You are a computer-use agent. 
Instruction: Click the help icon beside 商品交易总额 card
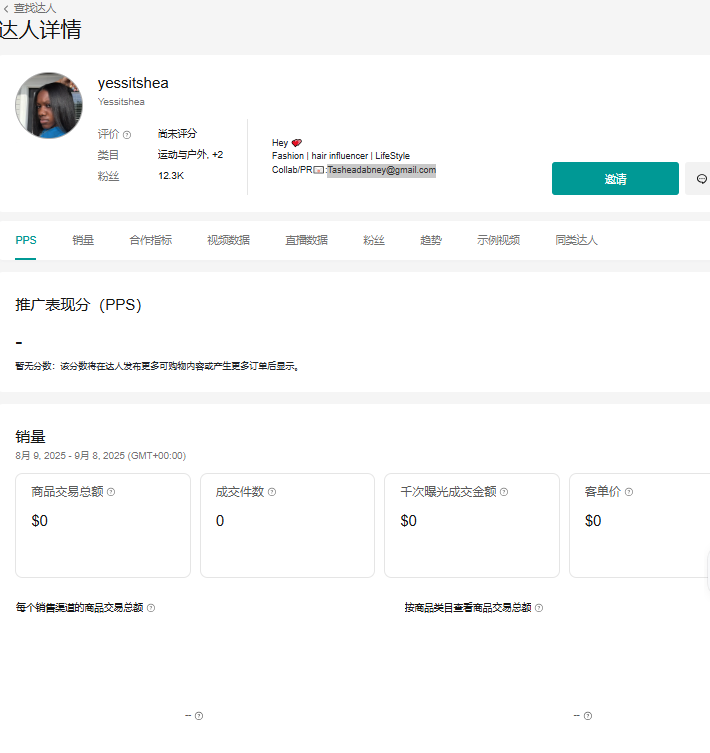(111, 492)
